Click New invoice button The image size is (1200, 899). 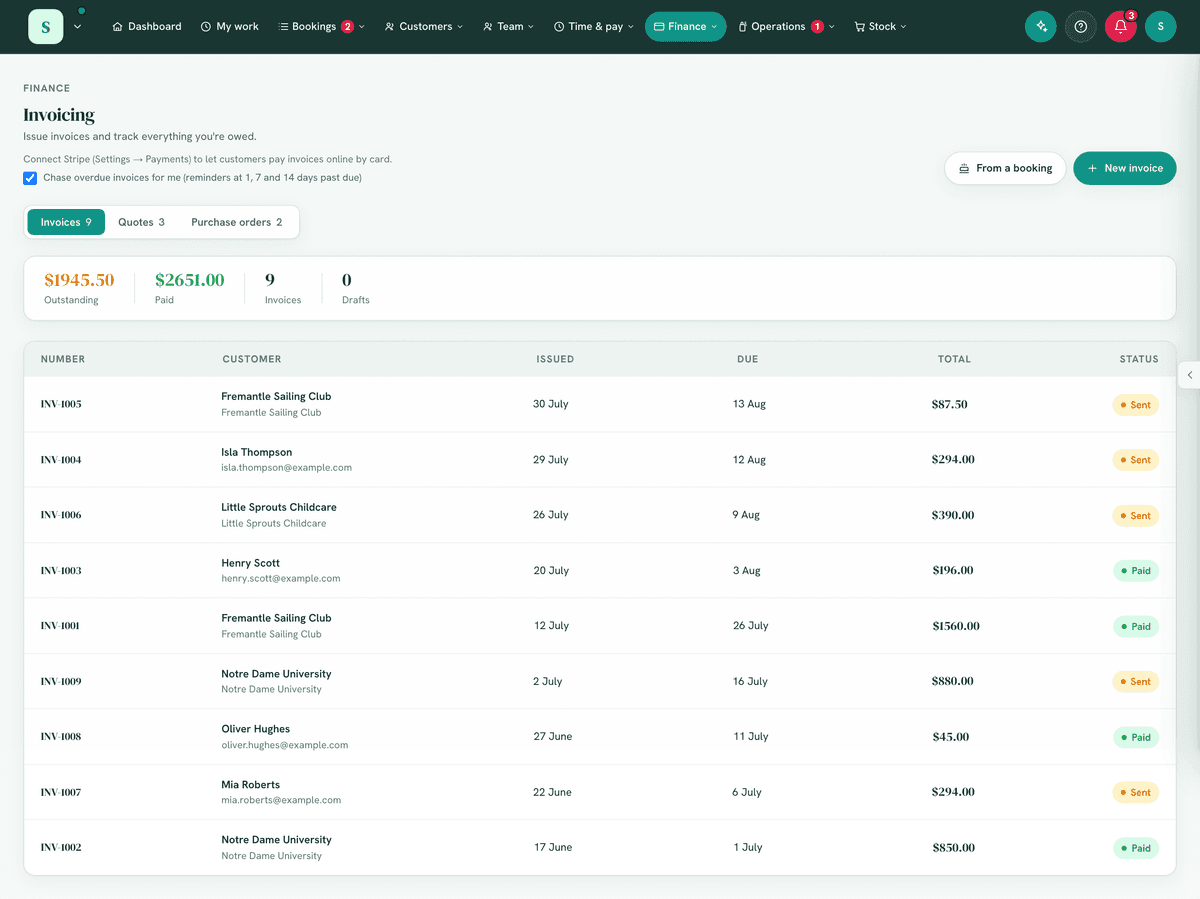point(1124,168)
